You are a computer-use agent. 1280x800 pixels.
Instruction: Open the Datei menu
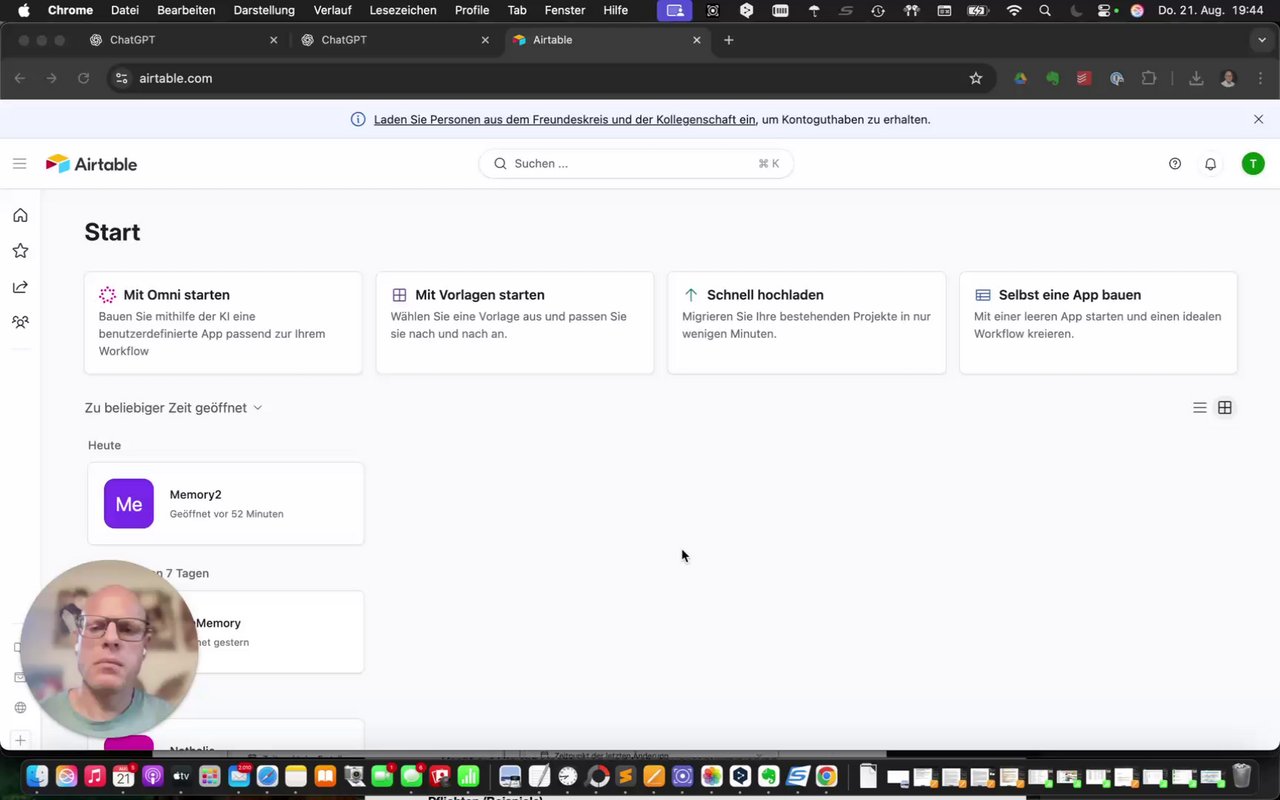click(x=125, y=10)
